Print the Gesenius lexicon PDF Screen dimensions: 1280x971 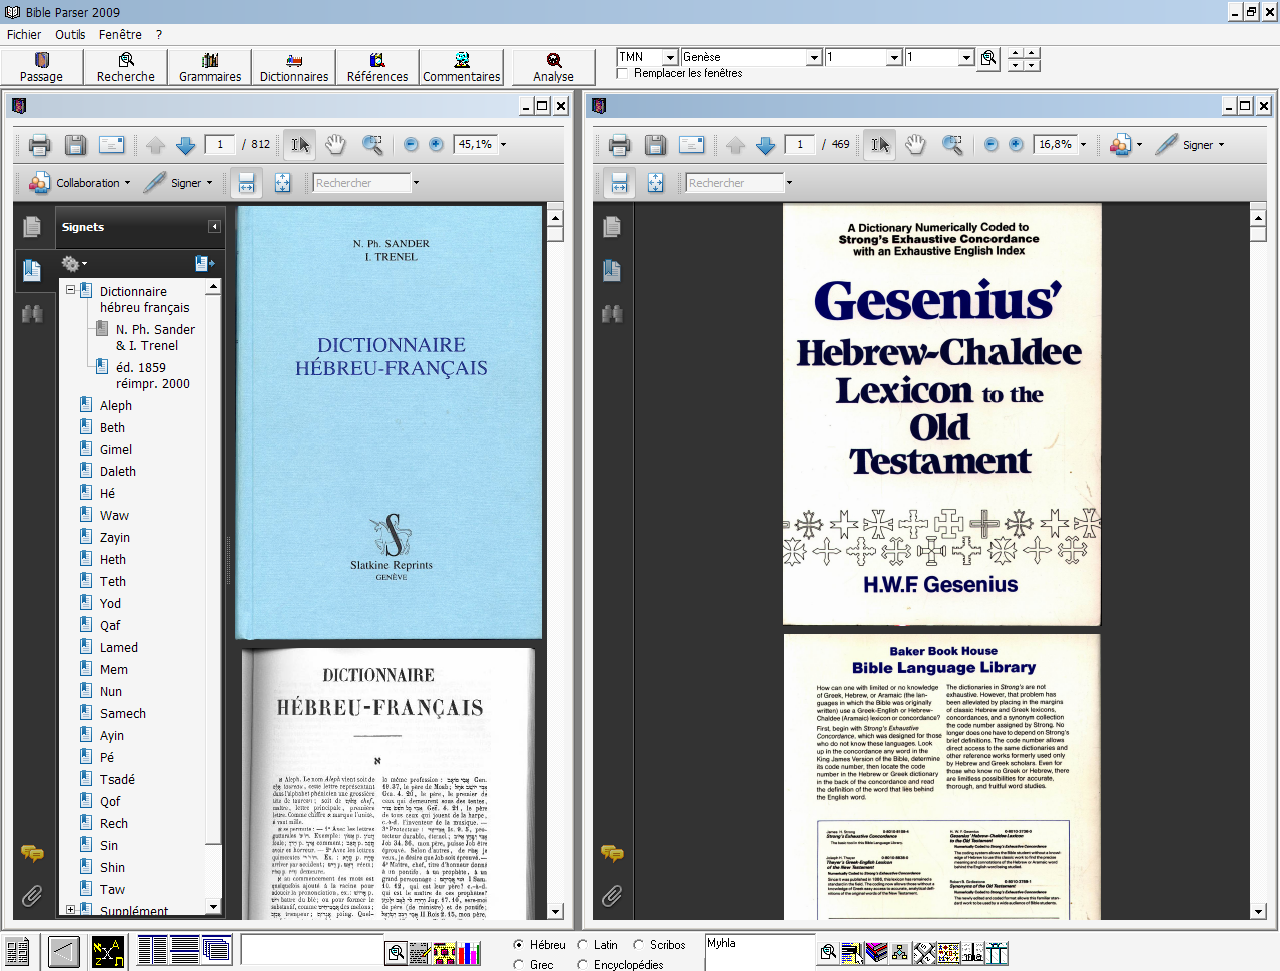pyautogui.click(x=619, y=145)
